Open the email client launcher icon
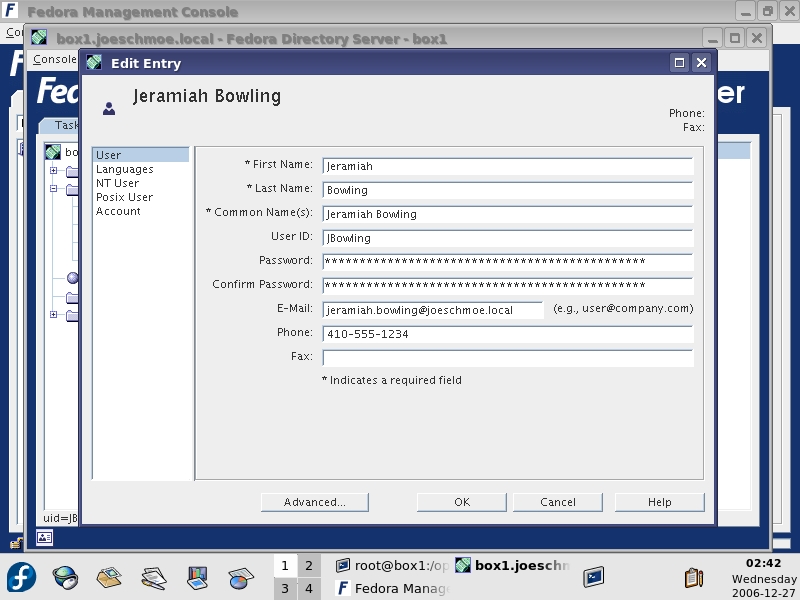 pyautogui.click(x=109, y=577)
